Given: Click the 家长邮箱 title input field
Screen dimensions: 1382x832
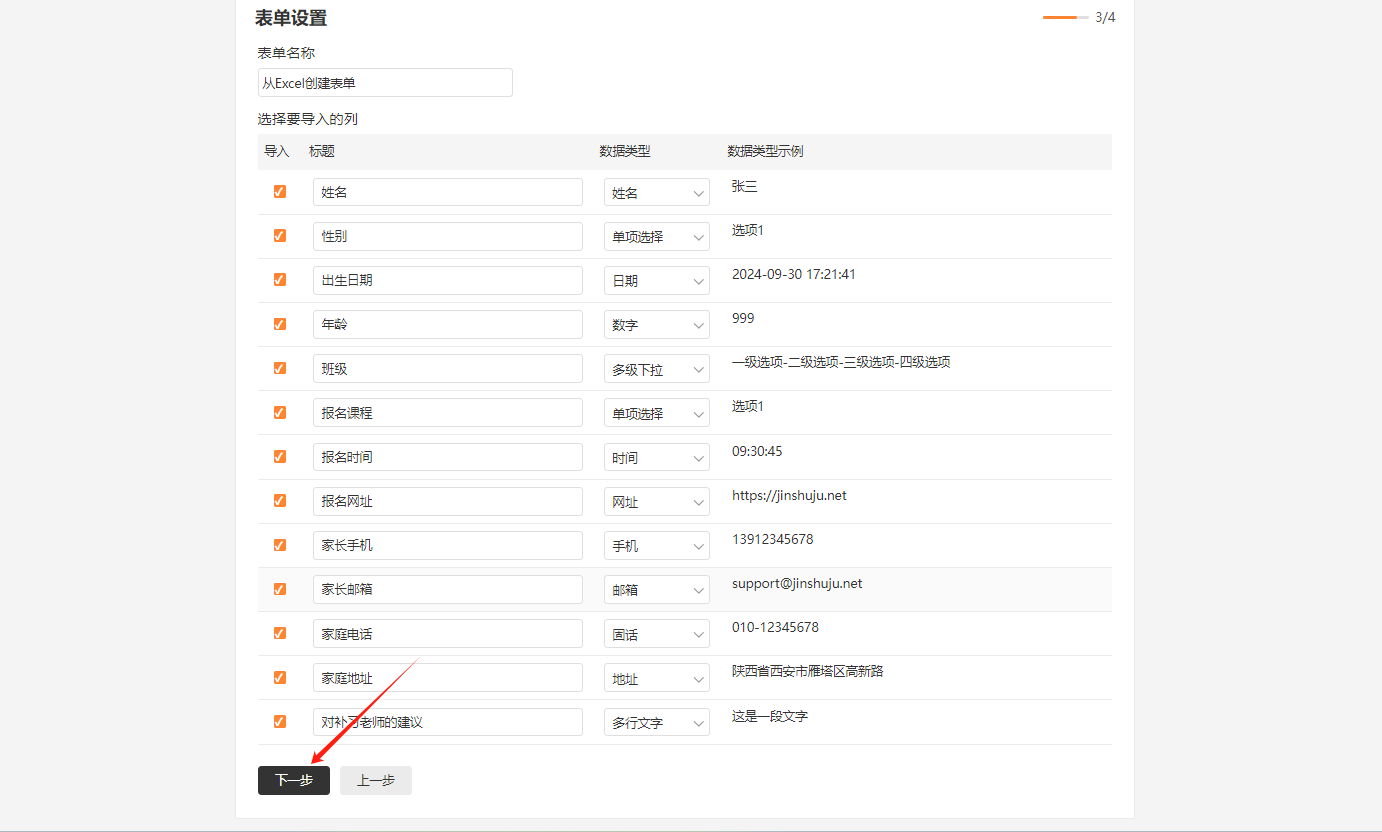Looking at the screenshot, I should (448, 589).
